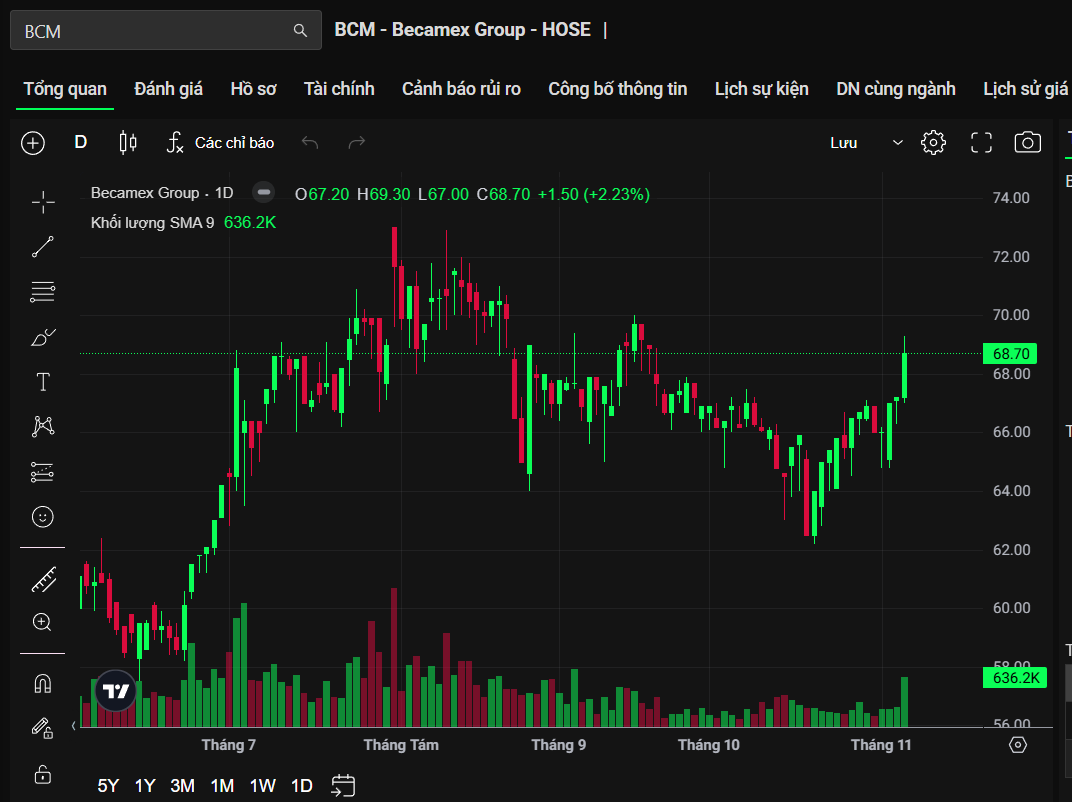Open the candlestick chart type menu
The width and height of the screenshot is (1072, 802).
(128, 143)
